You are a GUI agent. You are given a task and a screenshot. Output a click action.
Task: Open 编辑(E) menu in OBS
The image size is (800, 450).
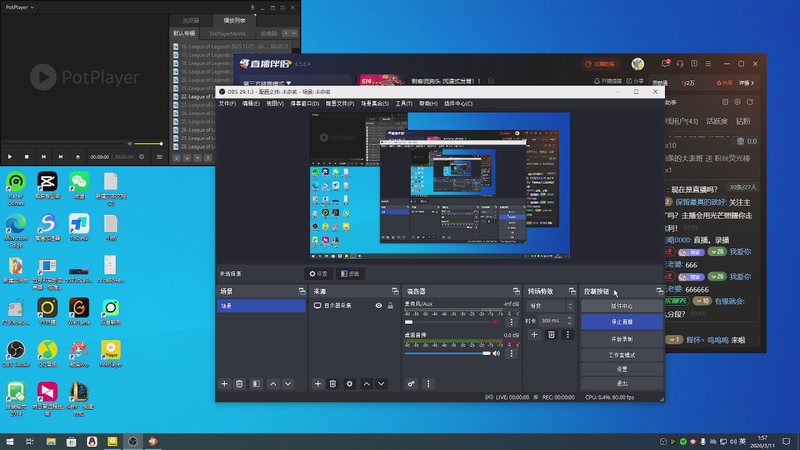pos(251,104)
